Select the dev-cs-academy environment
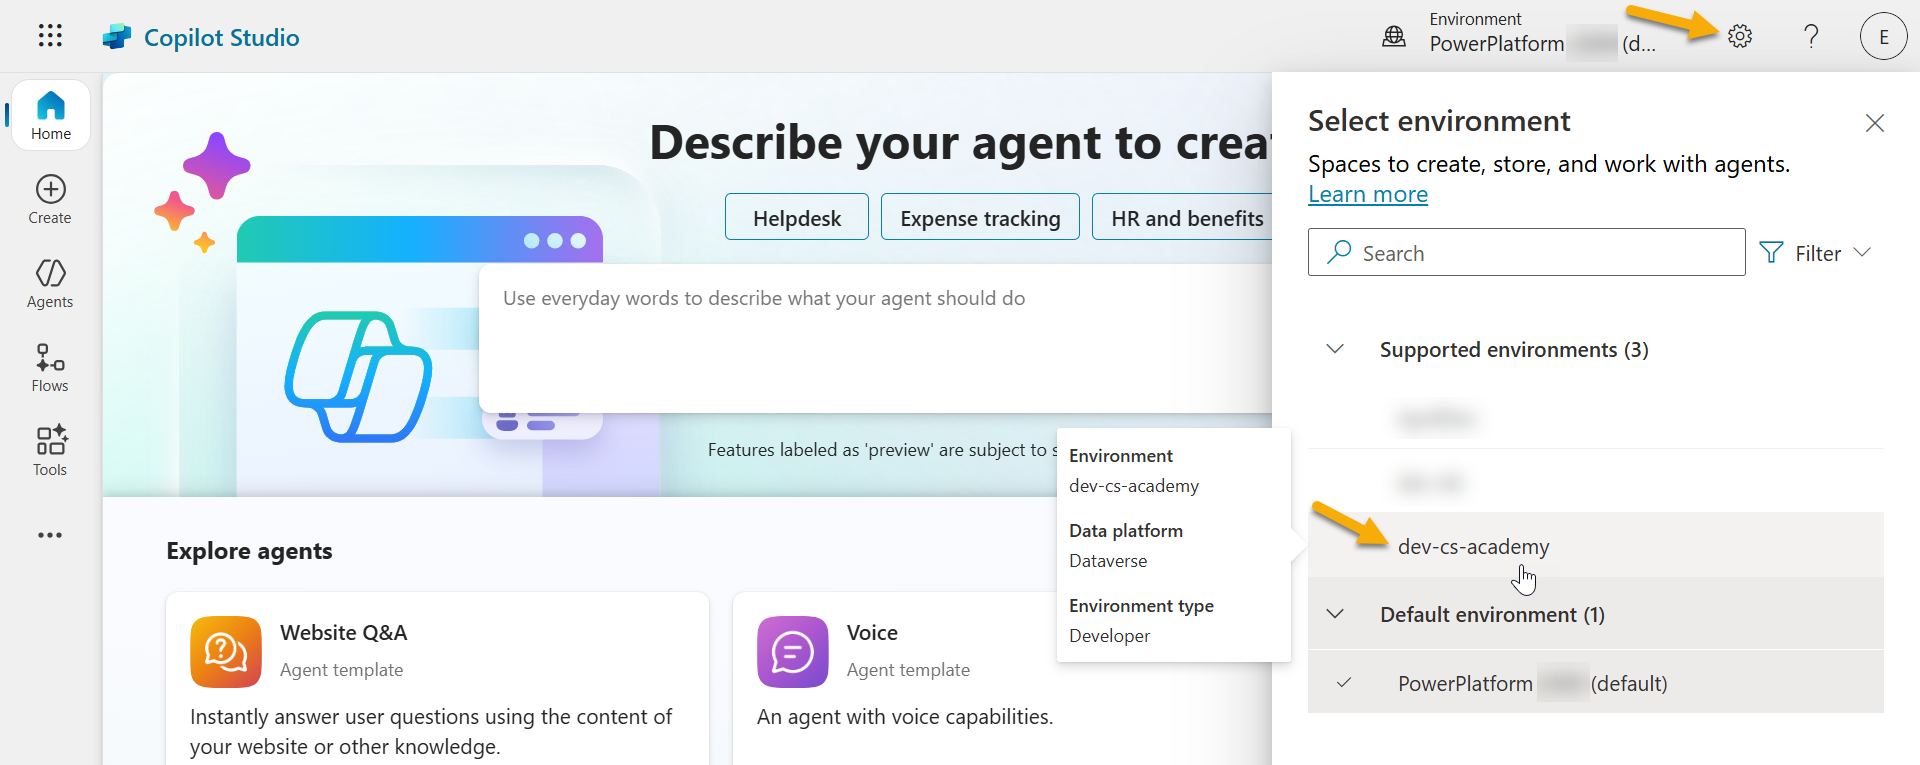Image resolution: width=1920 pixels, height=765 pixels. pos(1473,546)
